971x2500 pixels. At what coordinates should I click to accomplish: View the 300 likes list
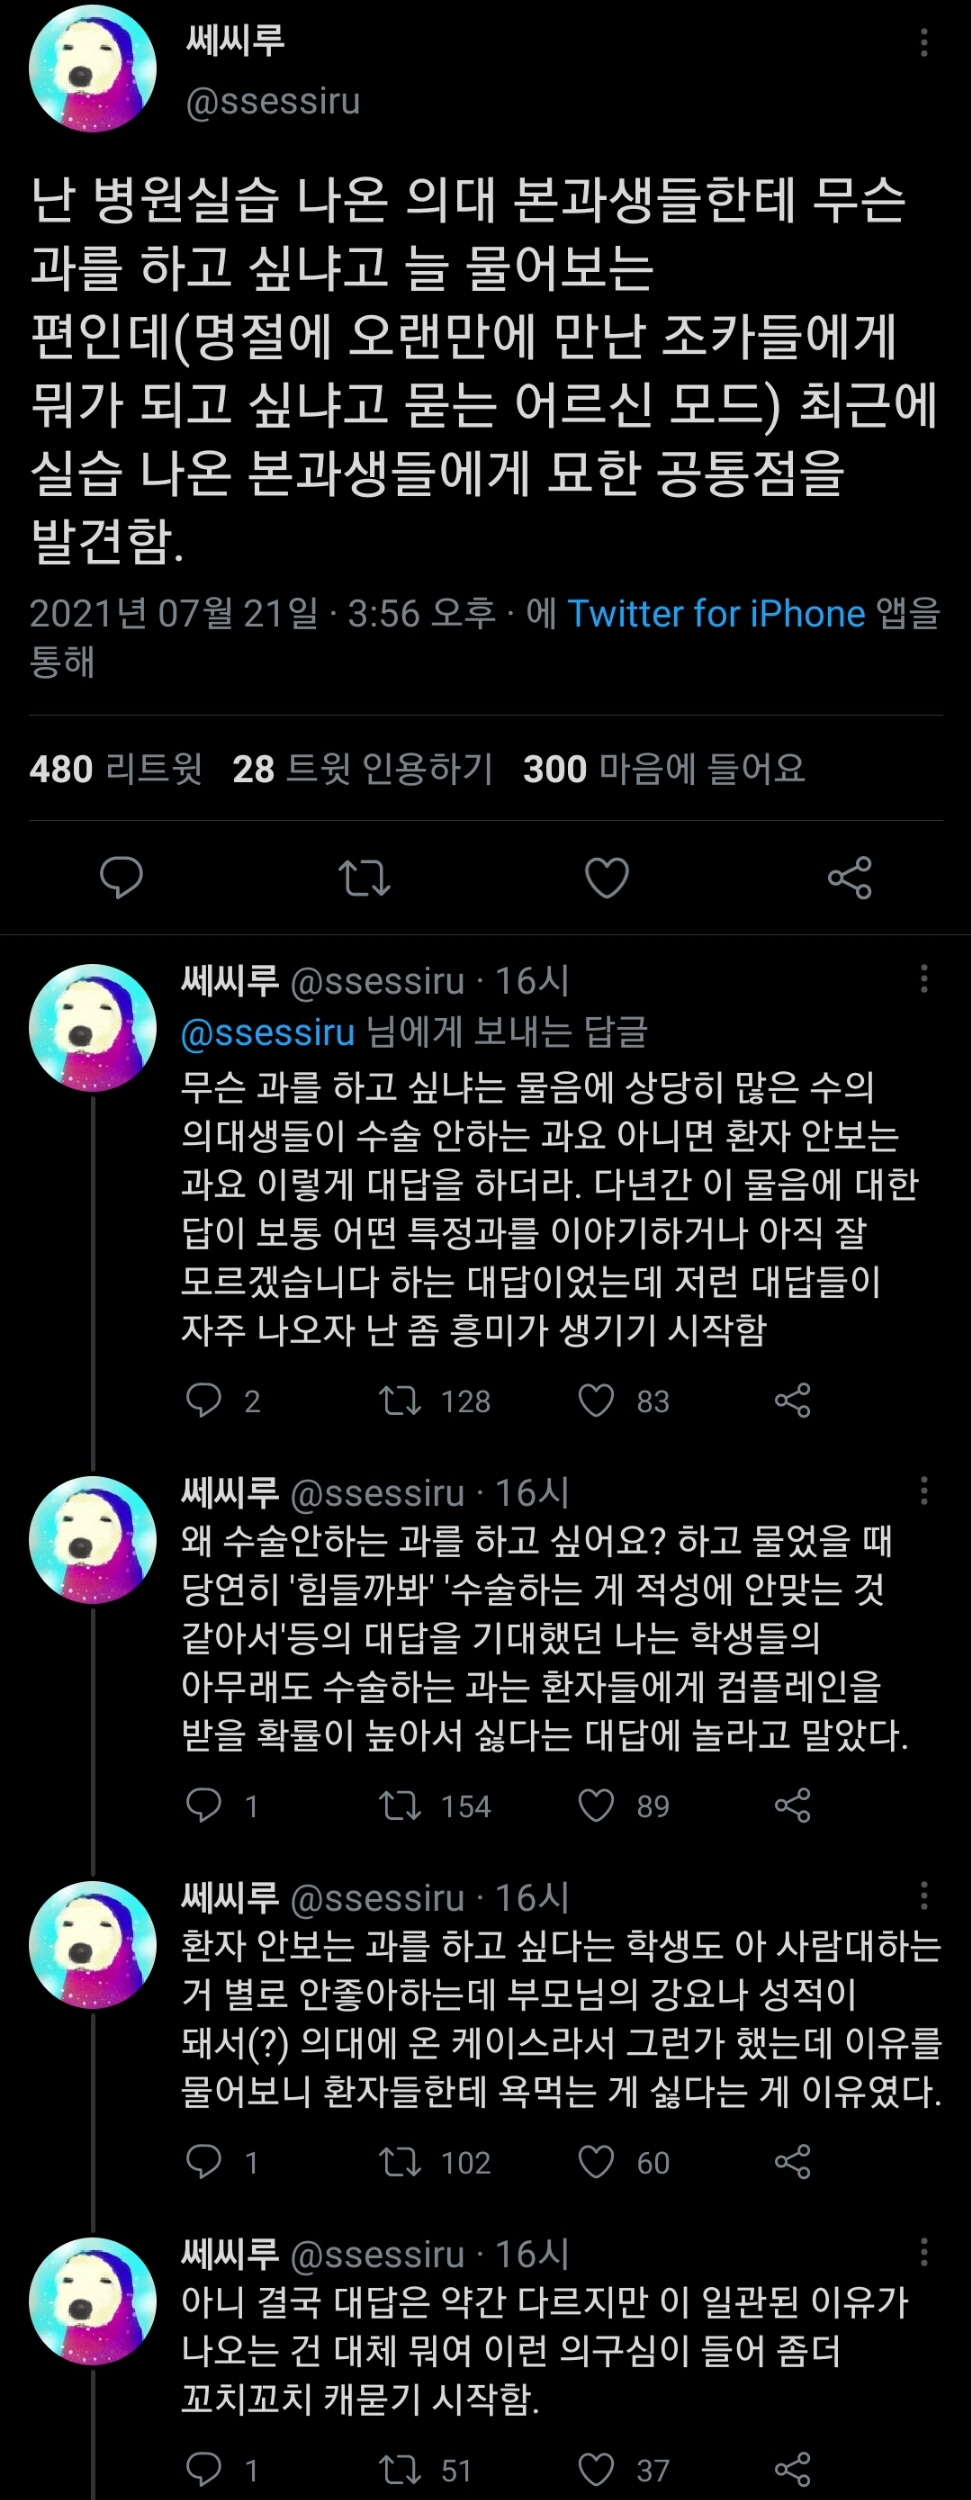664,769
